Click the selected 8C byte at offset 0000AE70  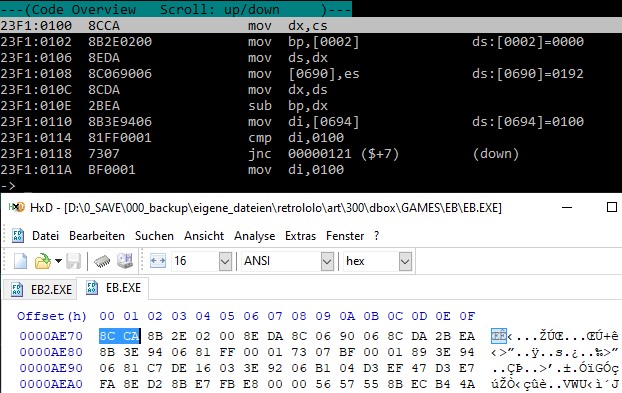click(107, 336)
